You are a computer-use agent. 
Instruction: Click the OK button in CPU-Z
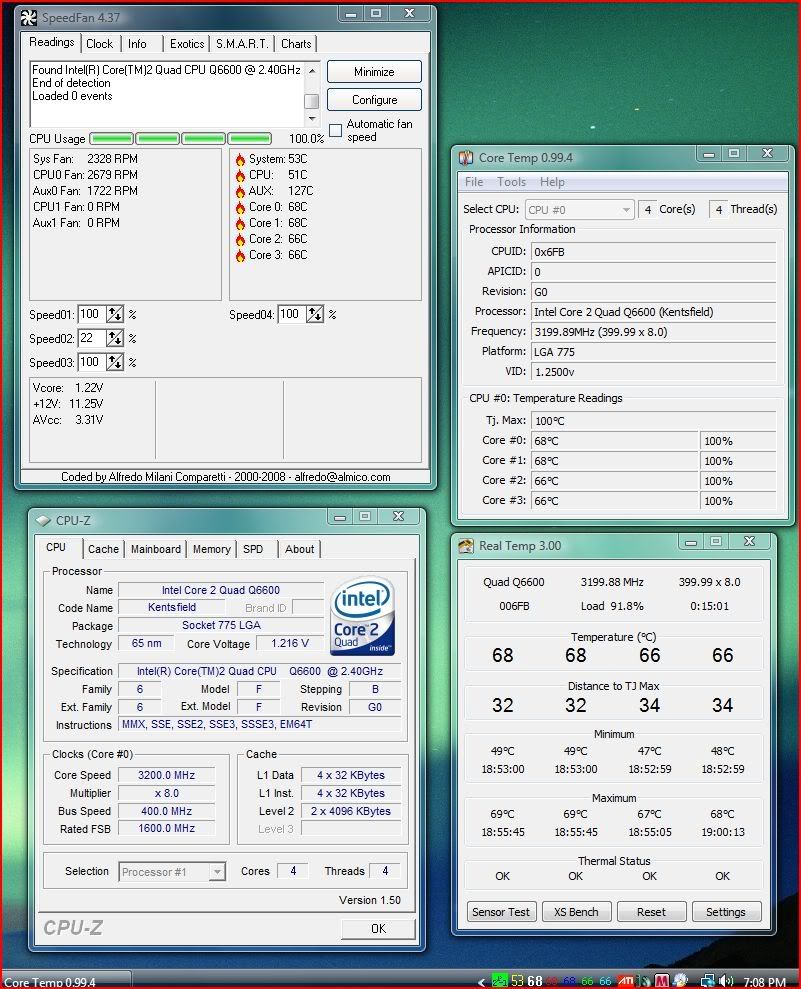click(x=378, y=928)
